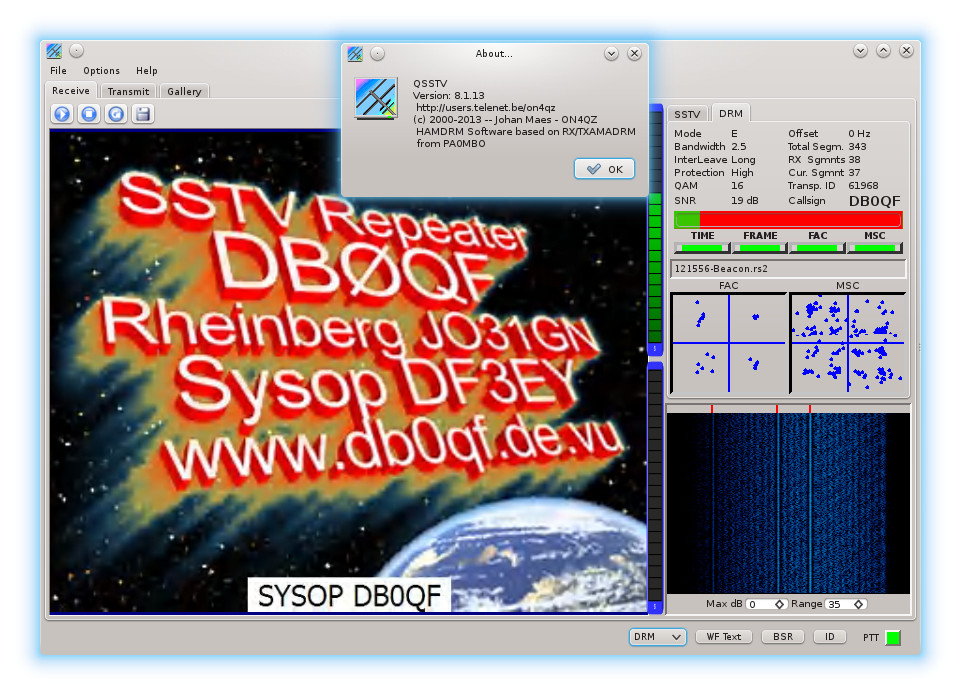Click the Protection value High
The width and height of the screenshot is (961, 695).
[x=742, y=172]
